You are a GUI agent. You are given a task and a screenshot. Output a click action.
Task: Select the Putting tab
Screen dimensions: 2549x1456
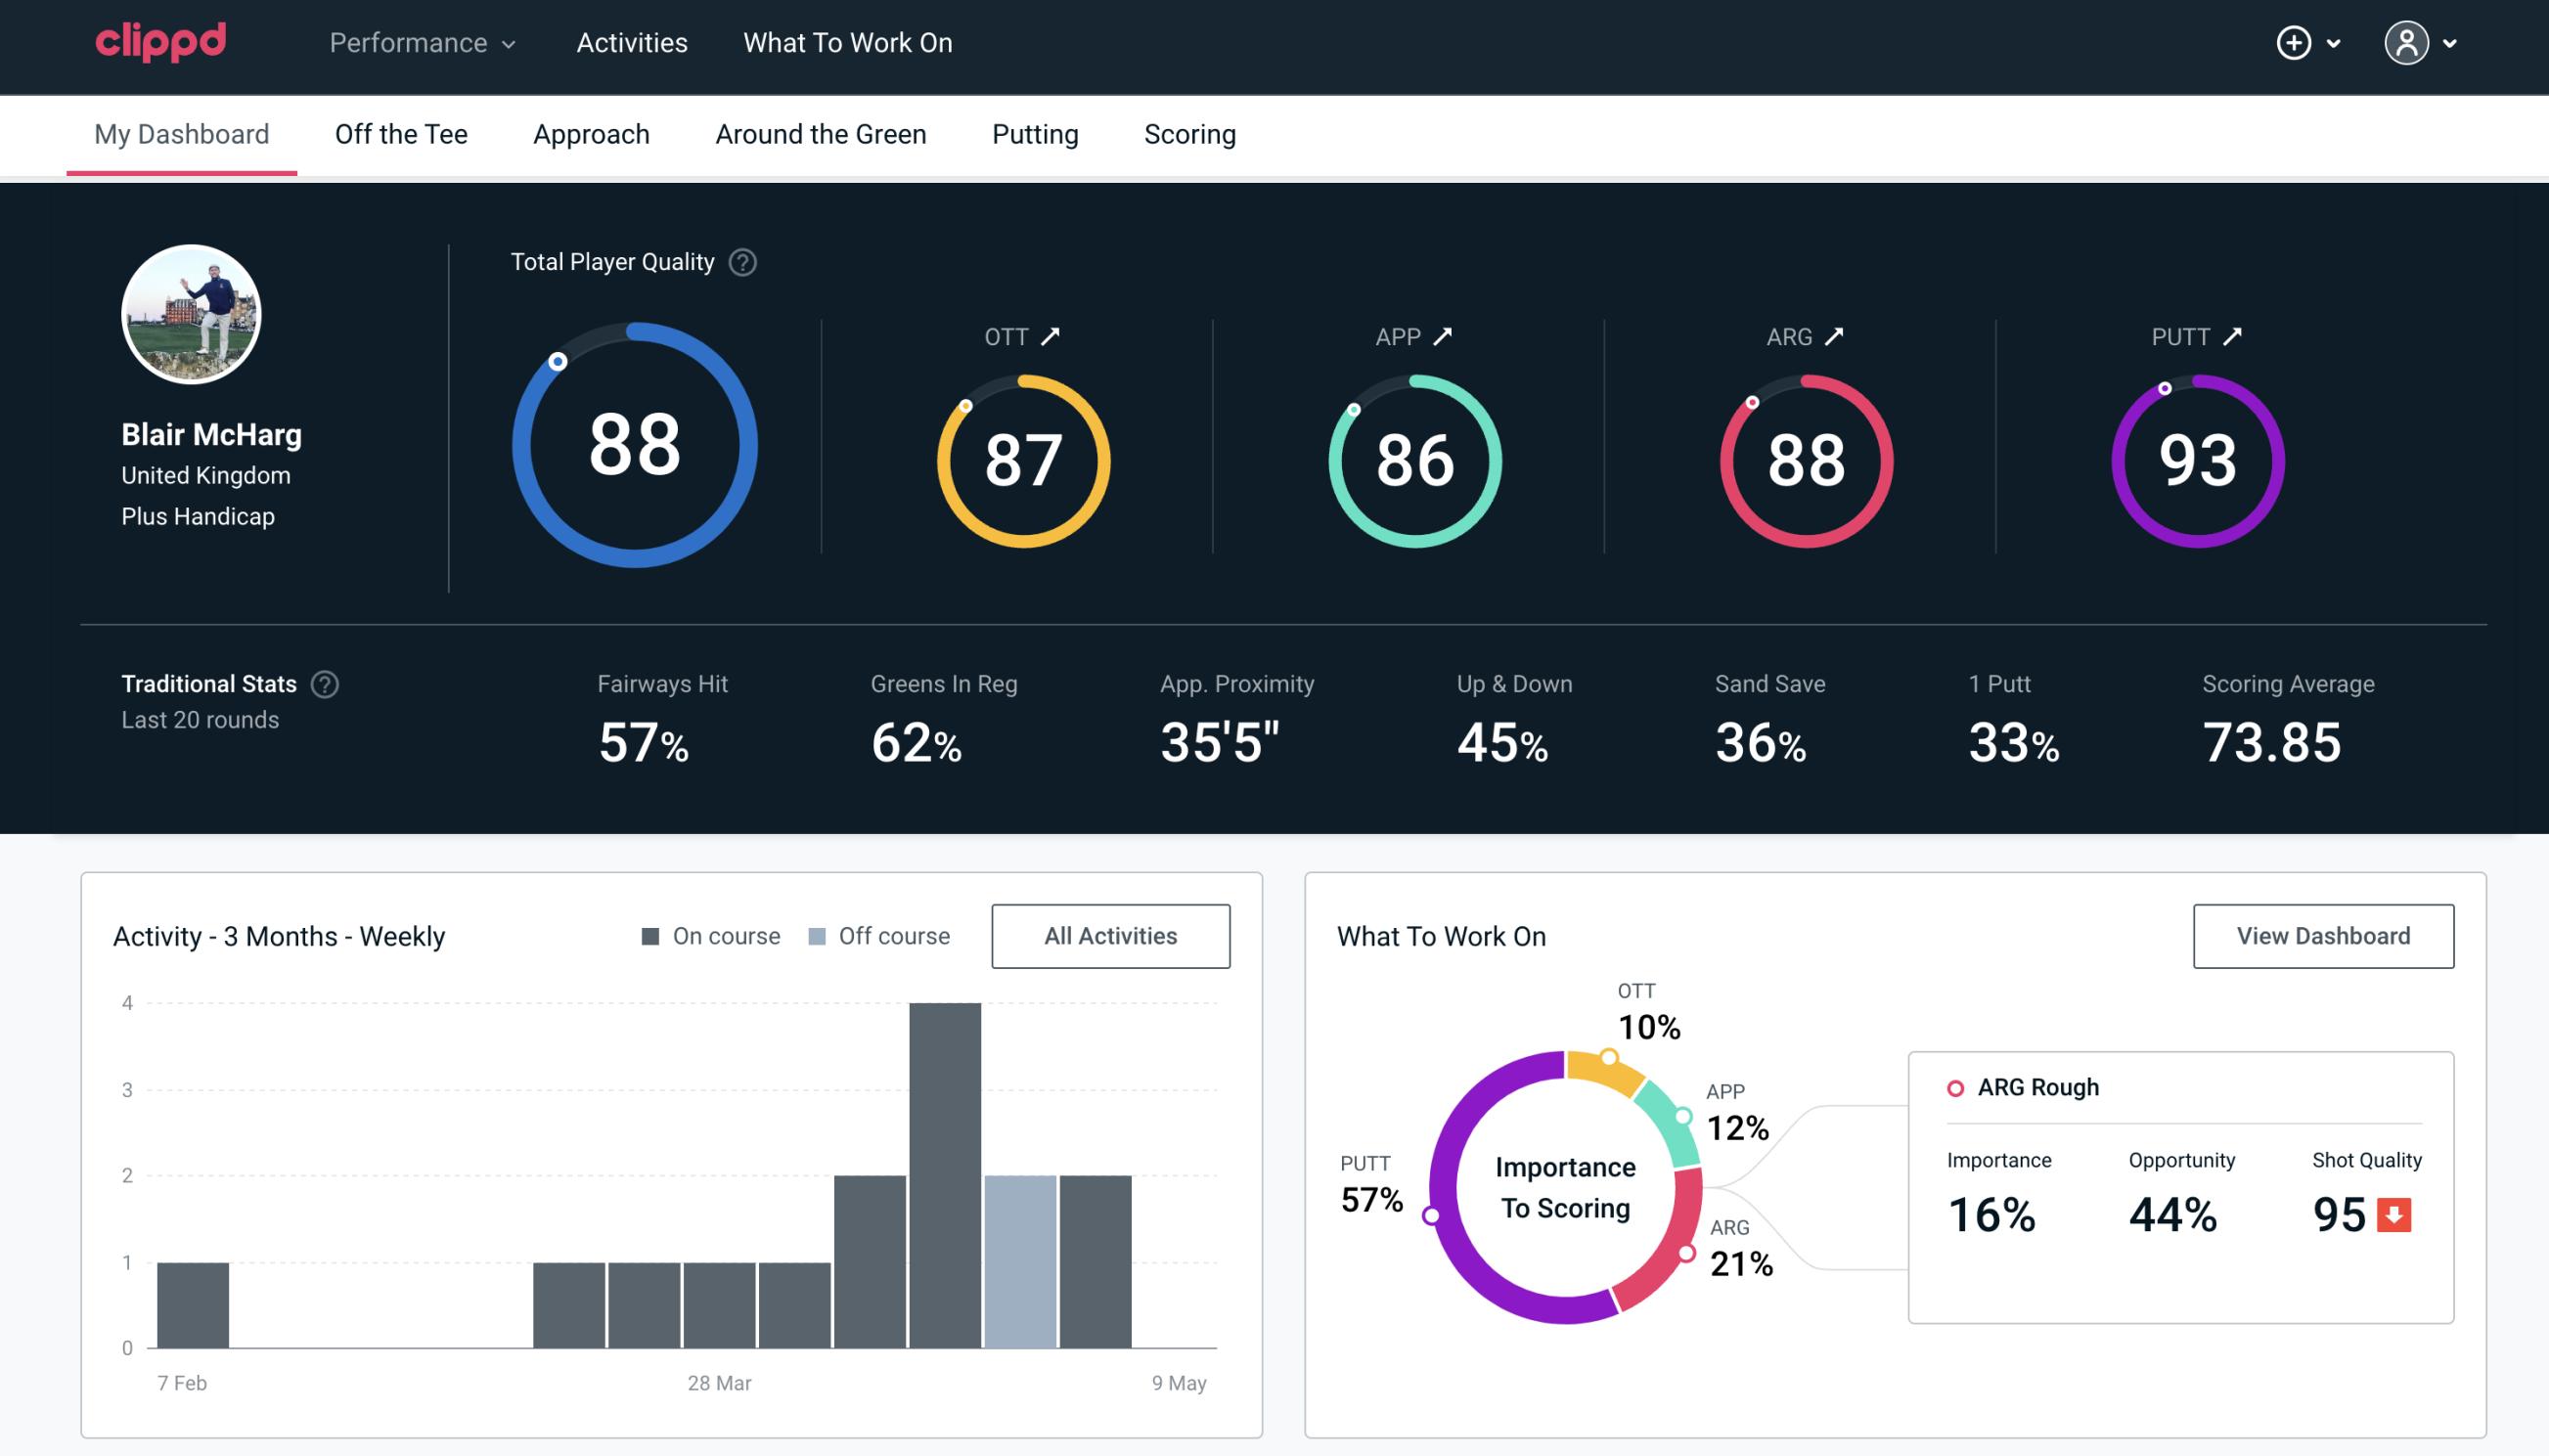1033,133
